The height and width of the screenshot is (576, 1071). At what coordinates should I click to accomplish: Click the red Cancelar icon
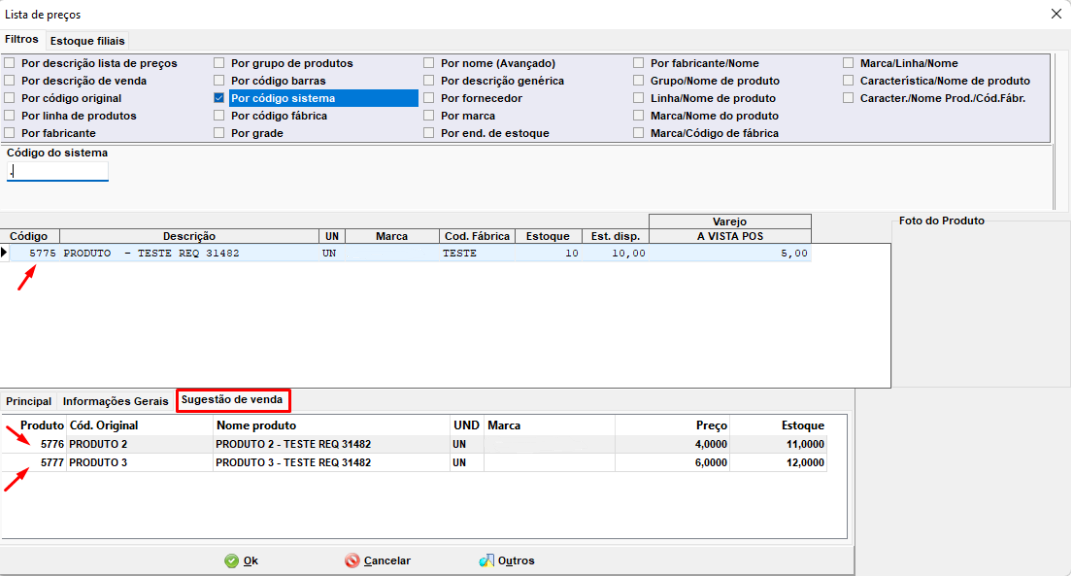click(351, 561)
